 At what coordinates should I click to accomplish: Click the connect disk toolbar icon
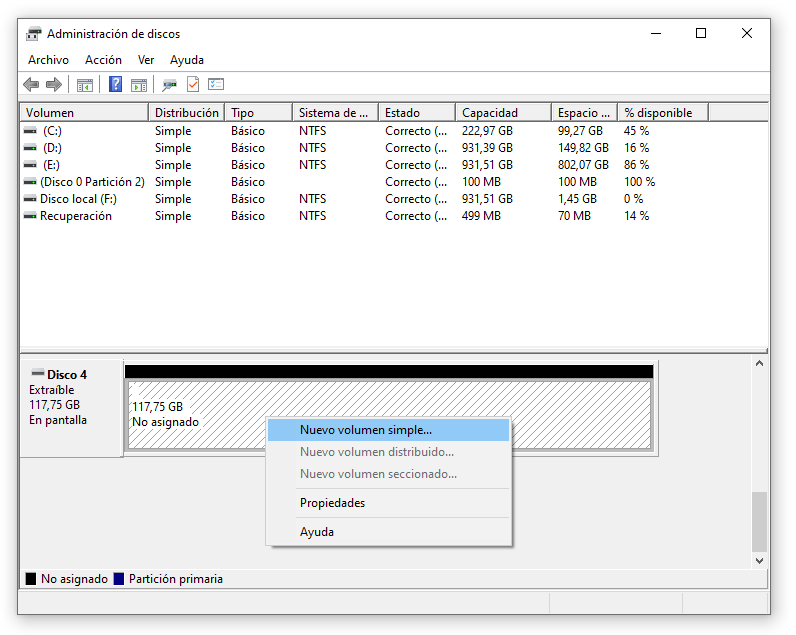coord(169,85)
